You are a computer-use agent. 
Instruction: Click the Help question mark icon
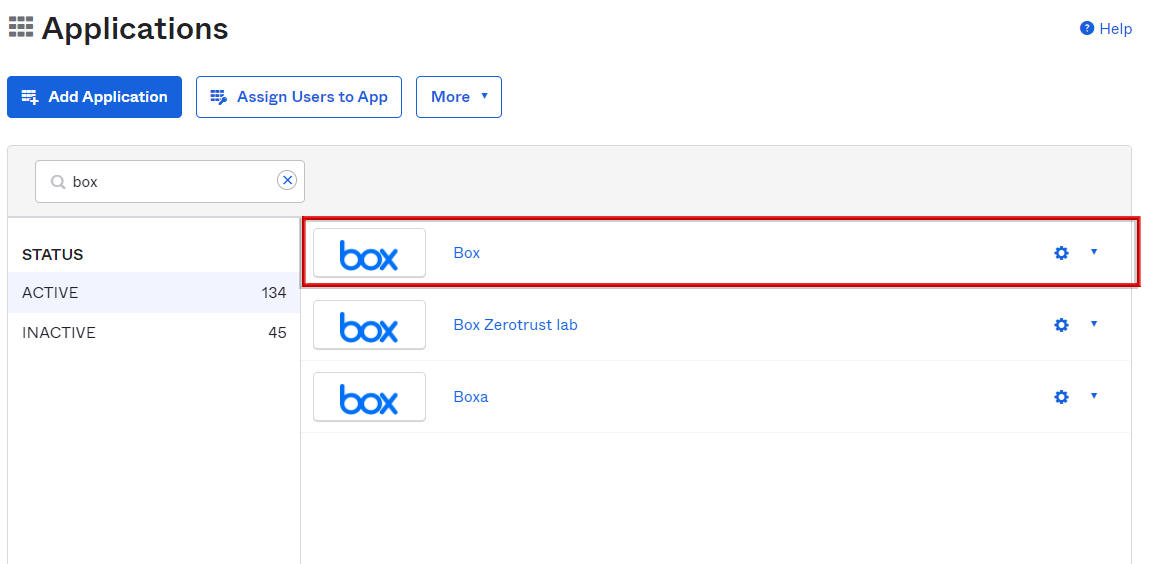pyautogui.click(x=1087, y=28)
